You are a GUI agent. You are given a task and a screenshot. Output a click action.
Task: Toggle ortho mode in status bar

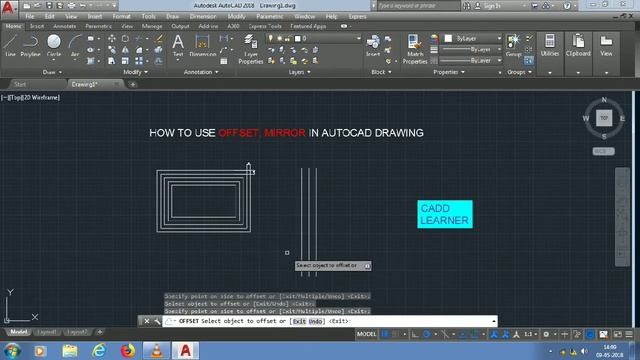415,334
